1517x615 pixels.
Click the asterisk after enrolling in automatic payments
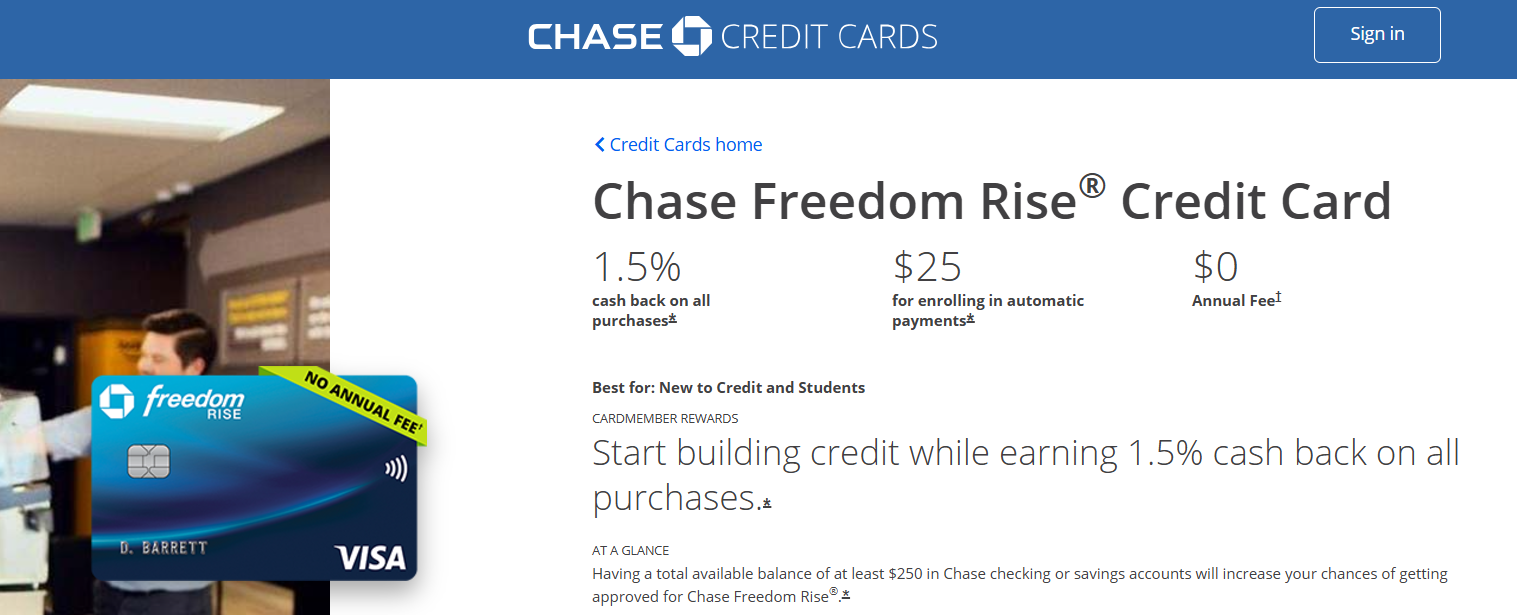[972, 320]
